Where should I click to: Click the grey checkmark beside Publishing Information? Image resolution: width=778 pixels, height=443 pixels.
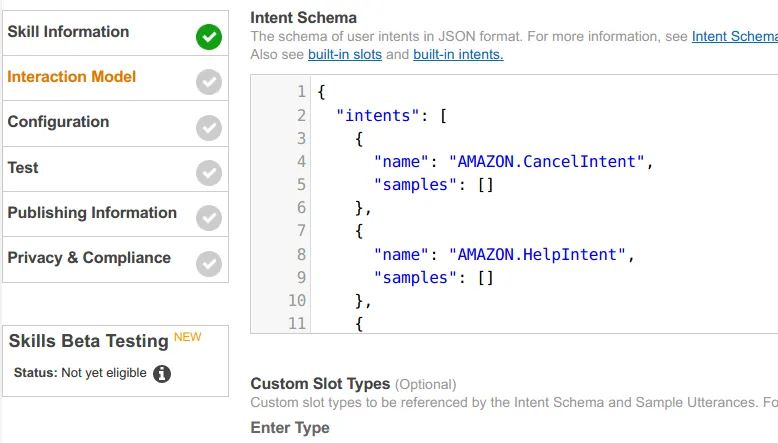coord(209,218)
